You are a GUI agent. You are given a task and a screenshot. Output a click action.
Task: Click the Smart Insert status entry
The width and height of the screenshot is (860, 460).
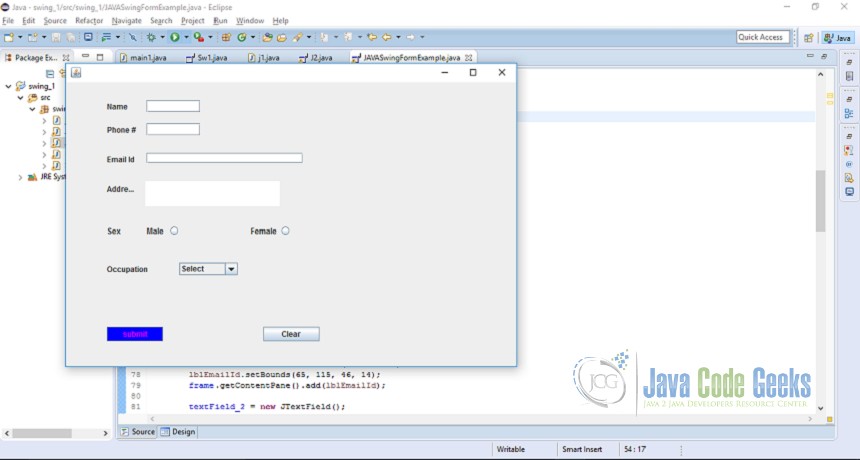tap(582, 449)
